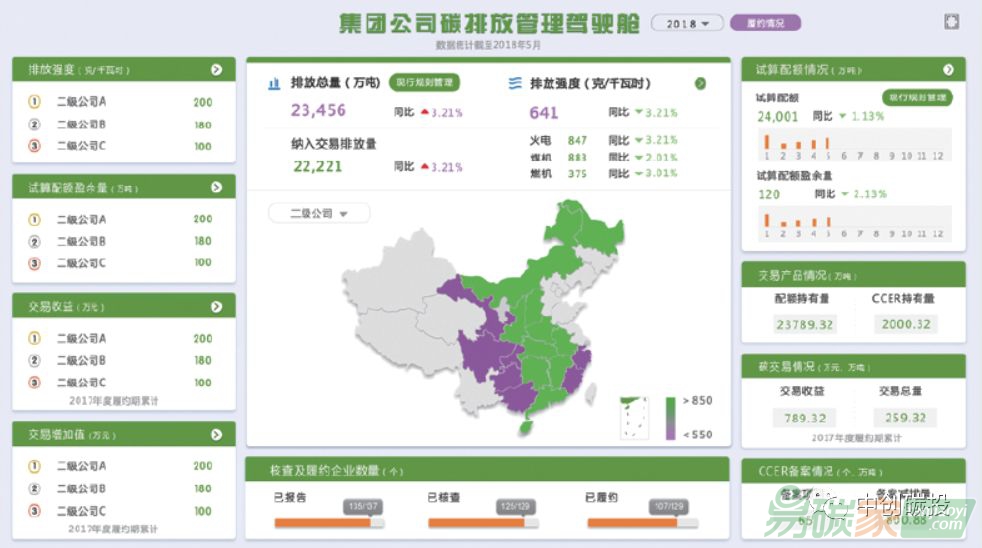Click green arrow icon right of center 排放强度
Viewport: 982px width, 548px height.
pyautogui.click(x=700, y=84)
